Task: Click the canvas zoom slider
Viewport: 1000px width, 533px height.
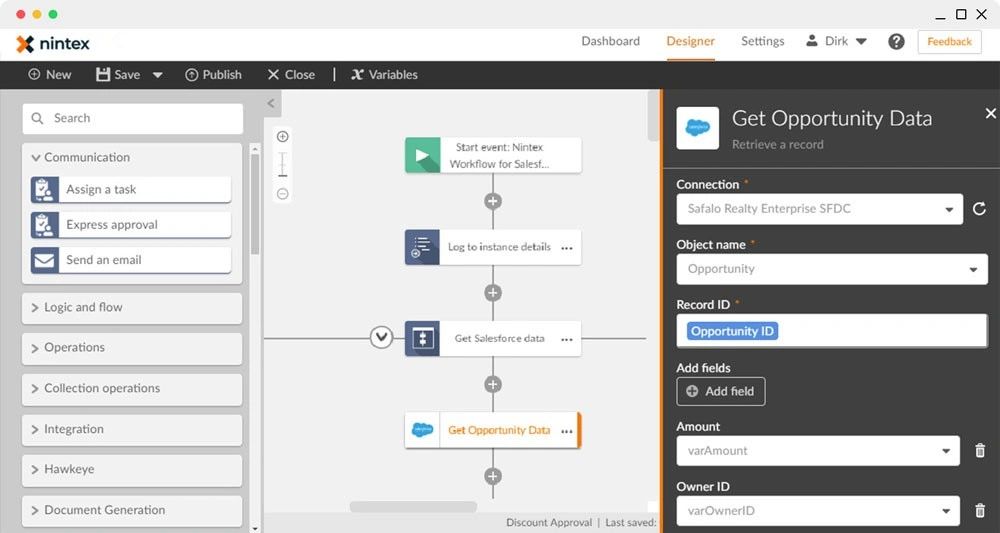Action: [x=283, y=165]
